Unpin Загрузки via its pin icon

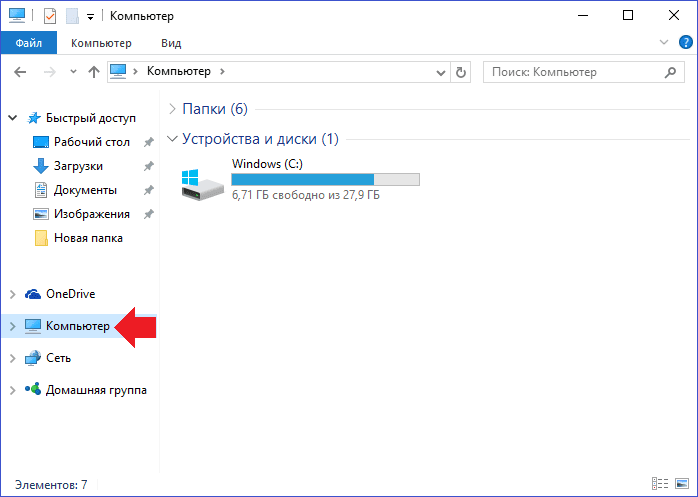(x=148, y=166)
